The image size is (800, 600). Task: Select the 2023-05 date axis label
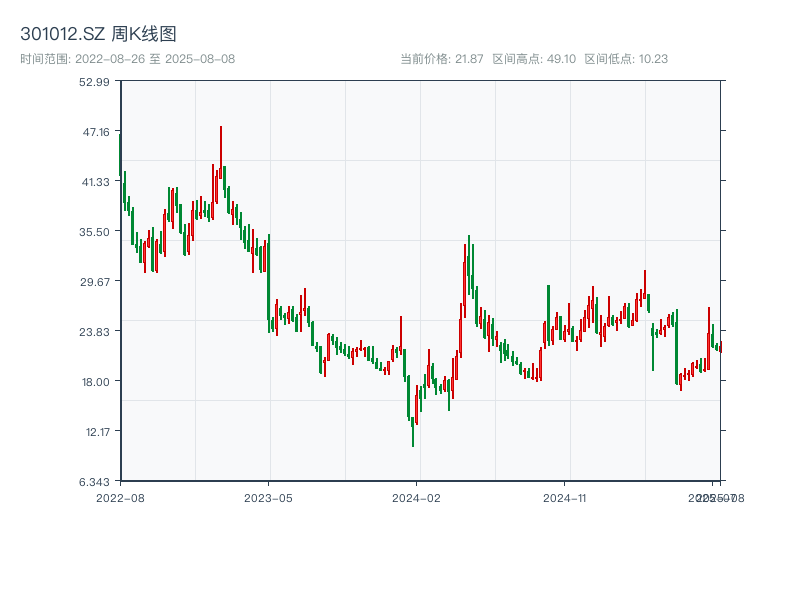click(269, 497)
